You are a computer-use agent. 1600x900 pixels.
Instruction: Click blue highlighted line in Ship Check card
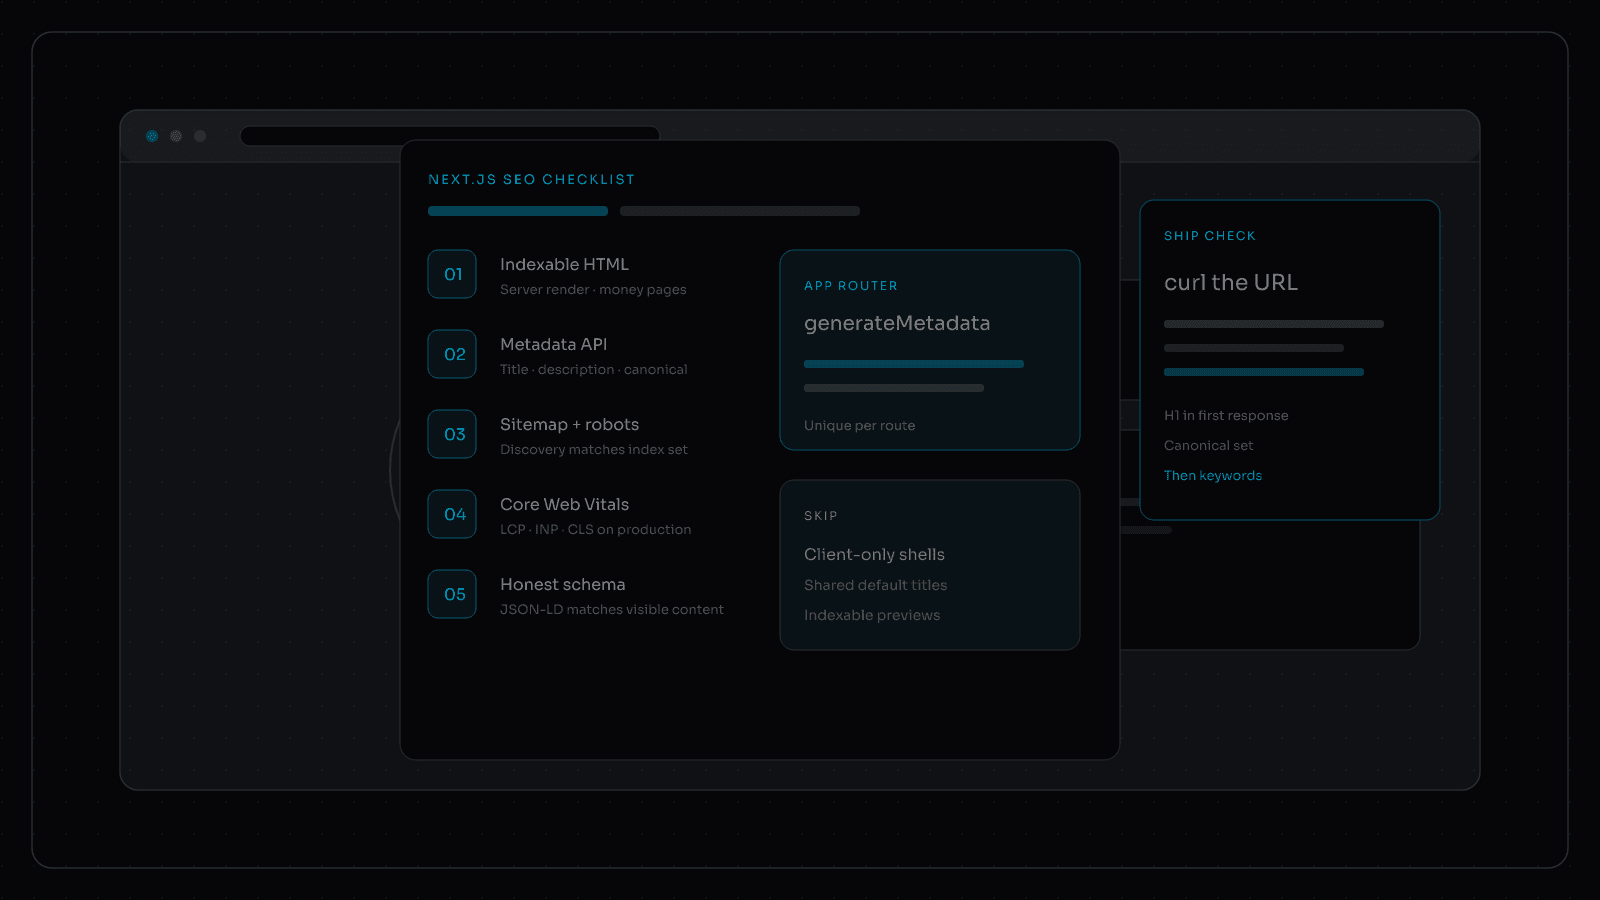point(1264,372)
